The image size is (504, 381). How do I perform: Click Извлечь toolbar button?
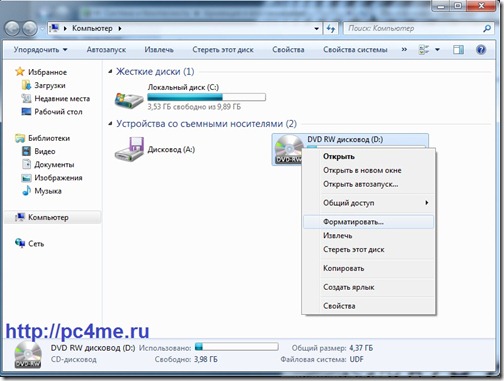159,50
